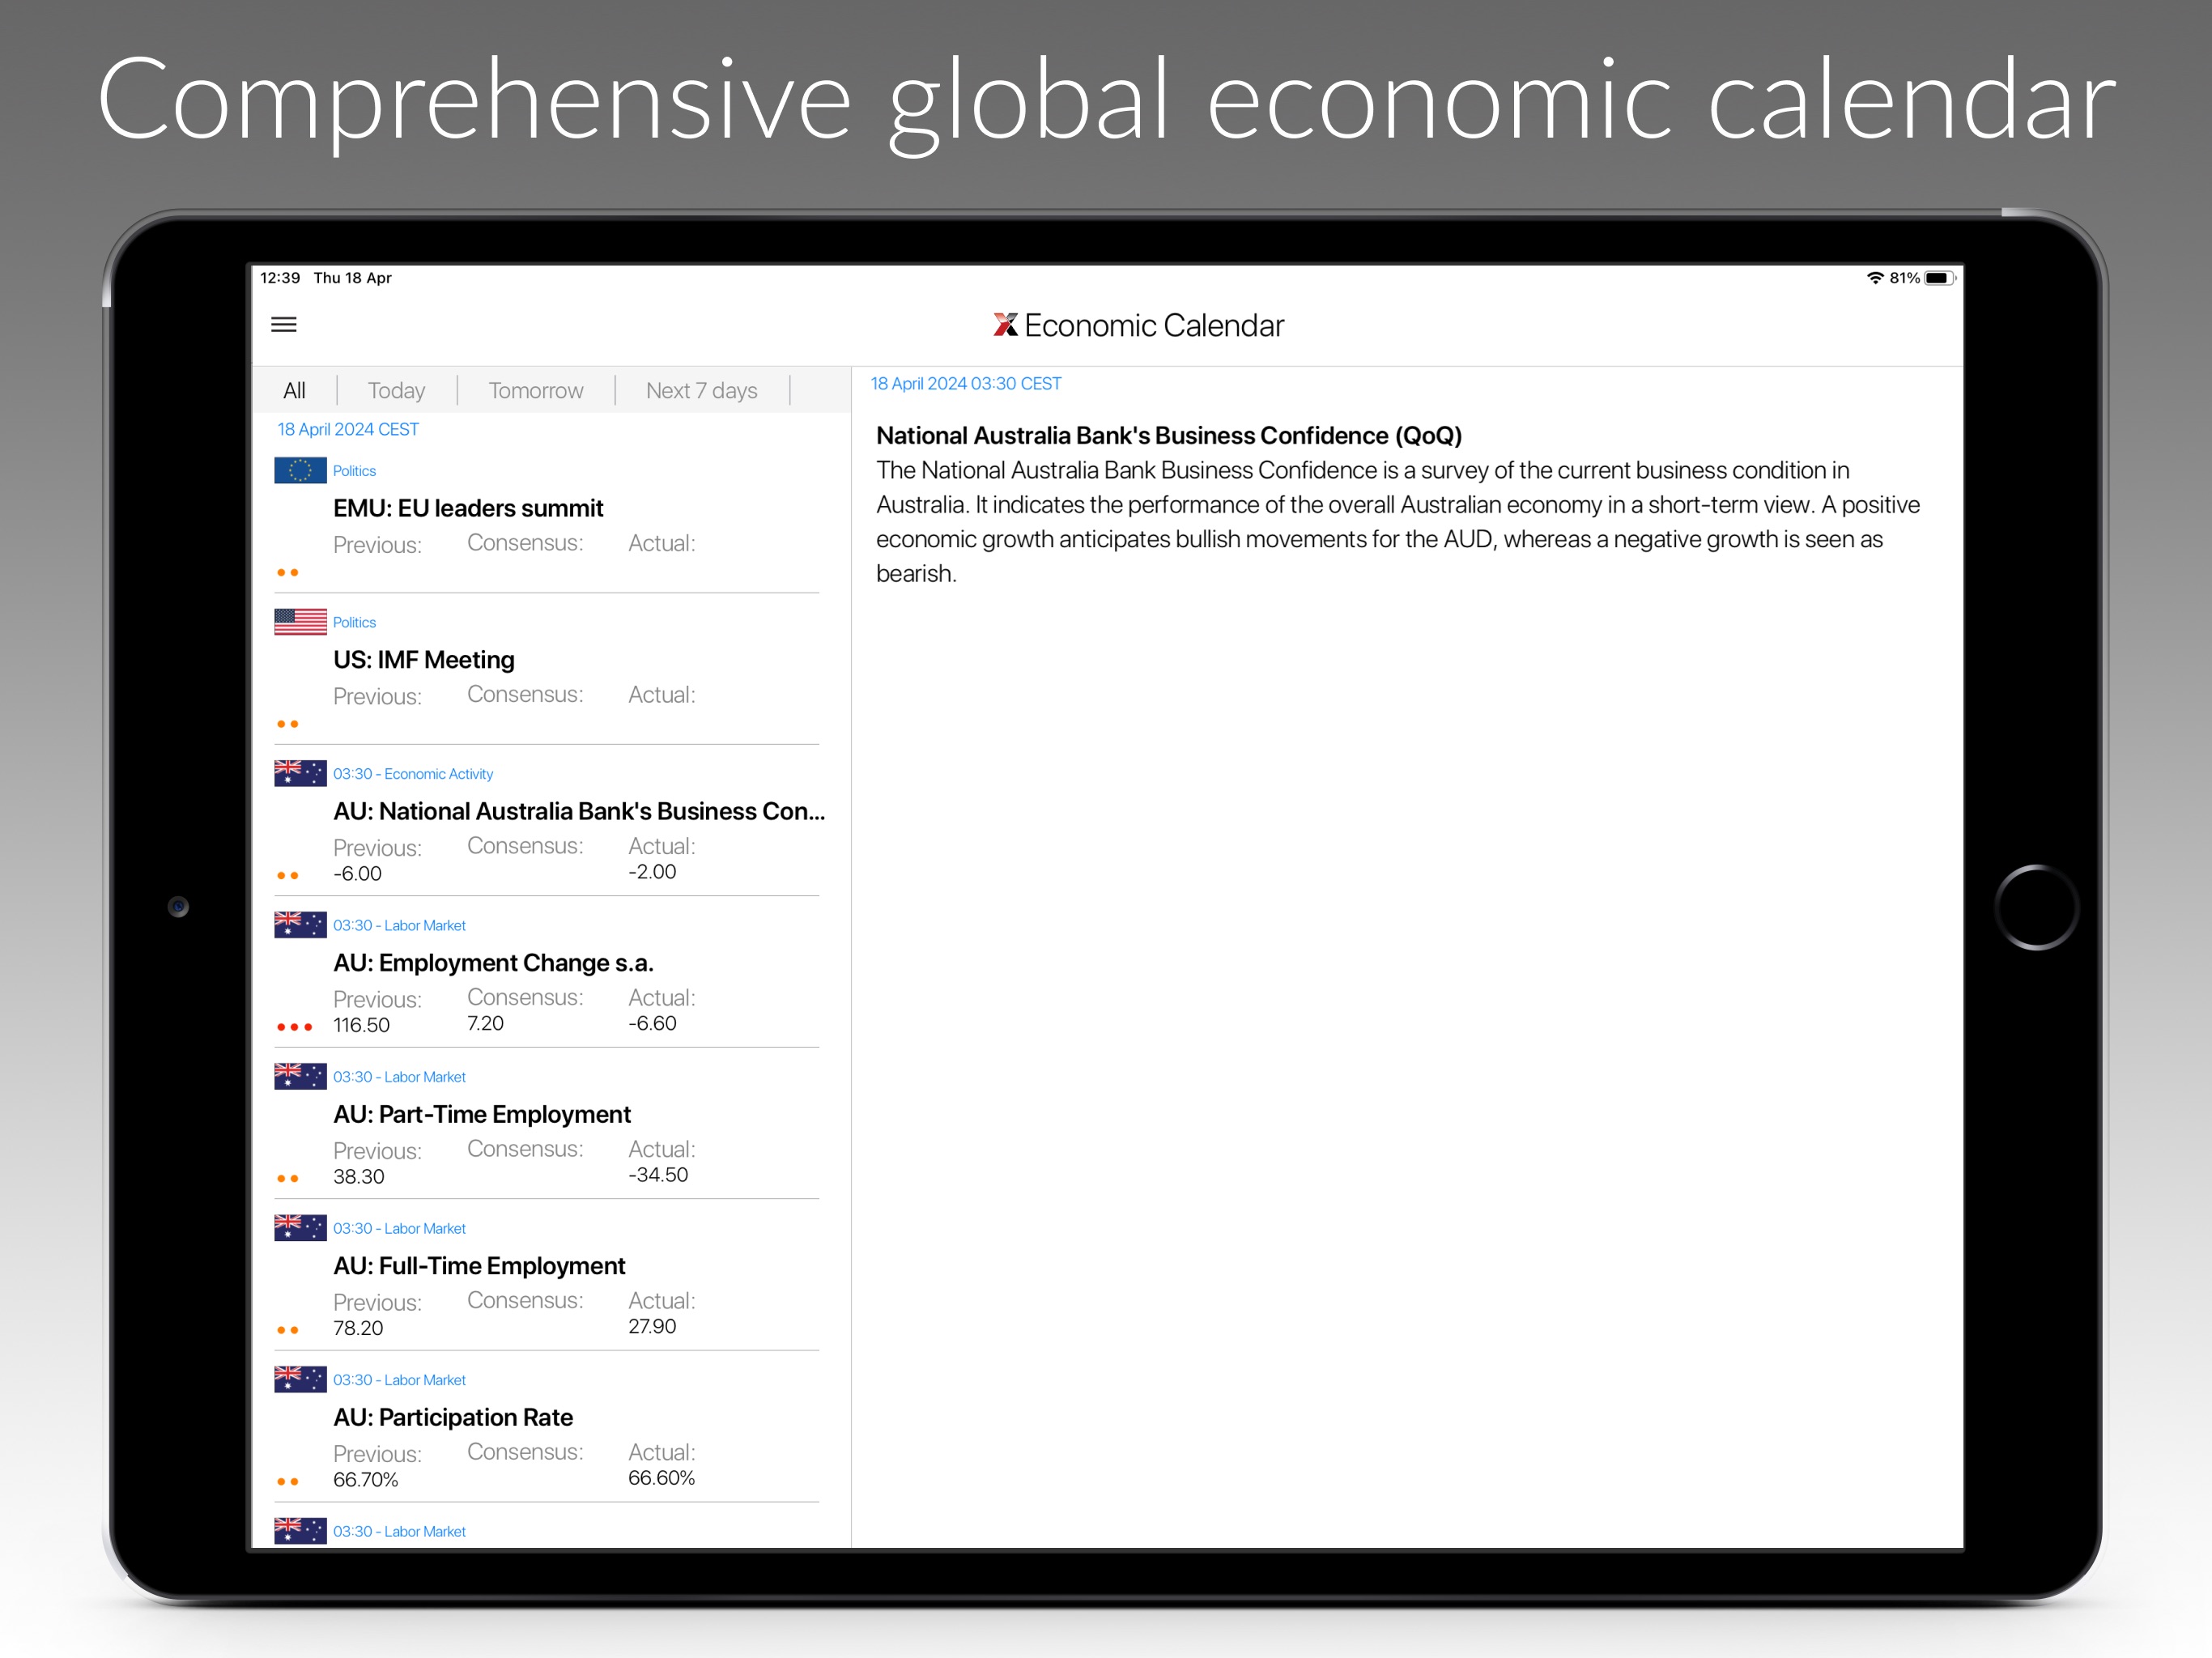Tap importance dots on Full-Time Employment

click(x=288, y=1330)
